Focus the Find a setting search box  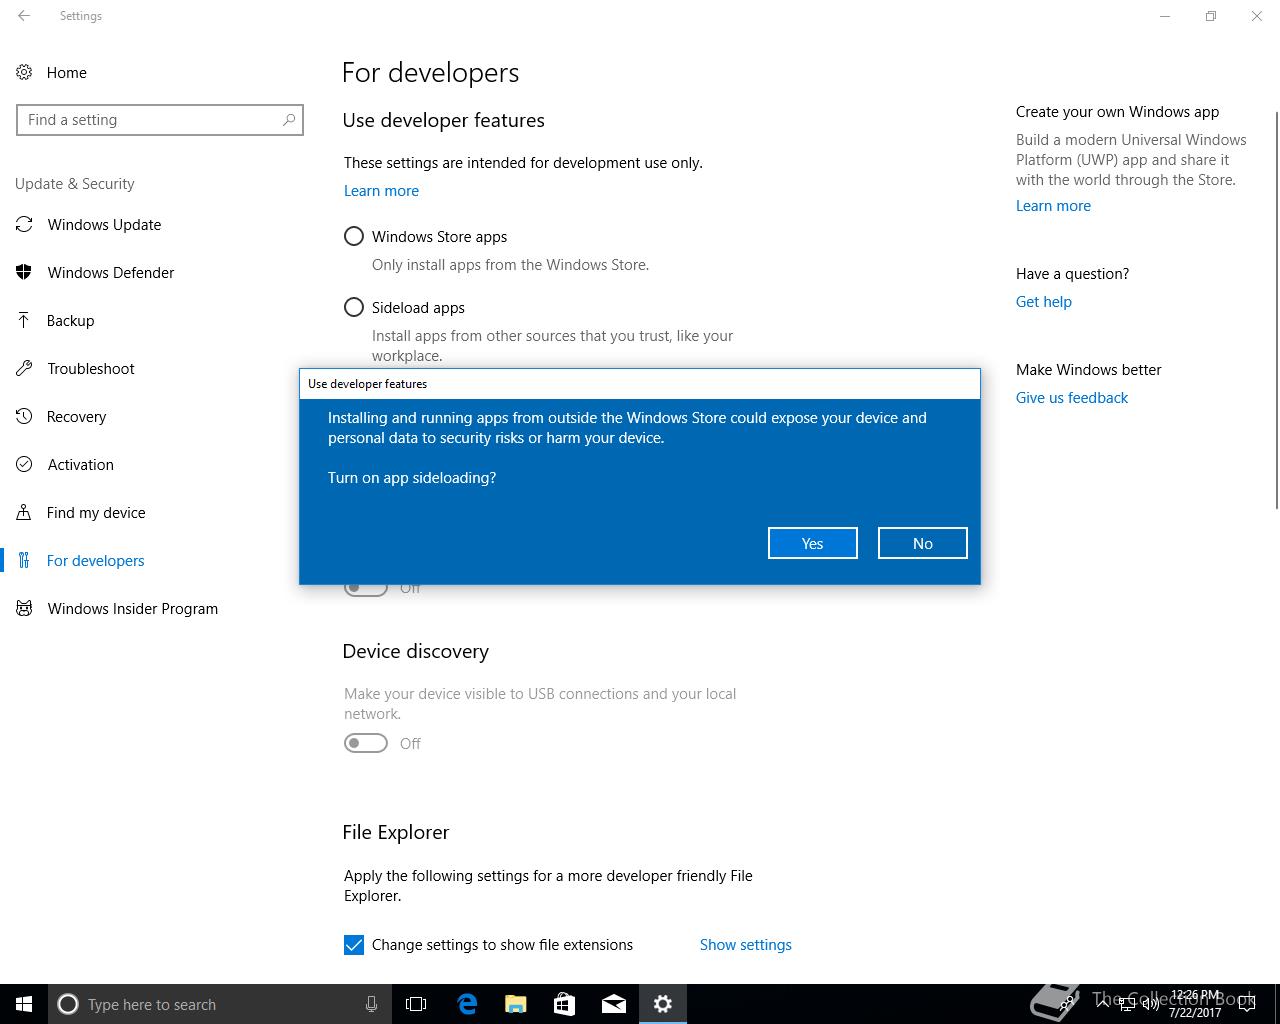point(160,120)
